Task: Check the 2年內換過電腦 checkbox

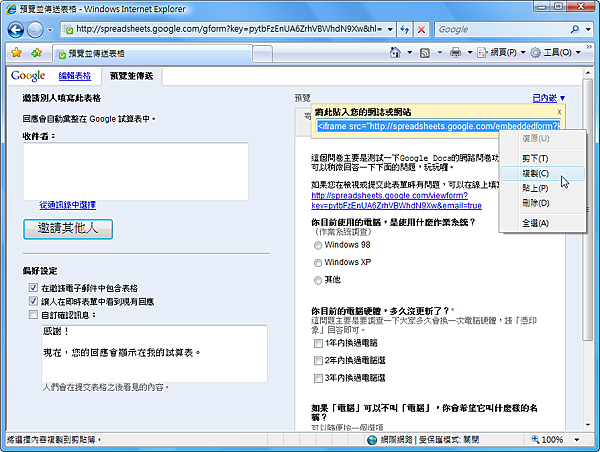Action: [x=318, y=361]
